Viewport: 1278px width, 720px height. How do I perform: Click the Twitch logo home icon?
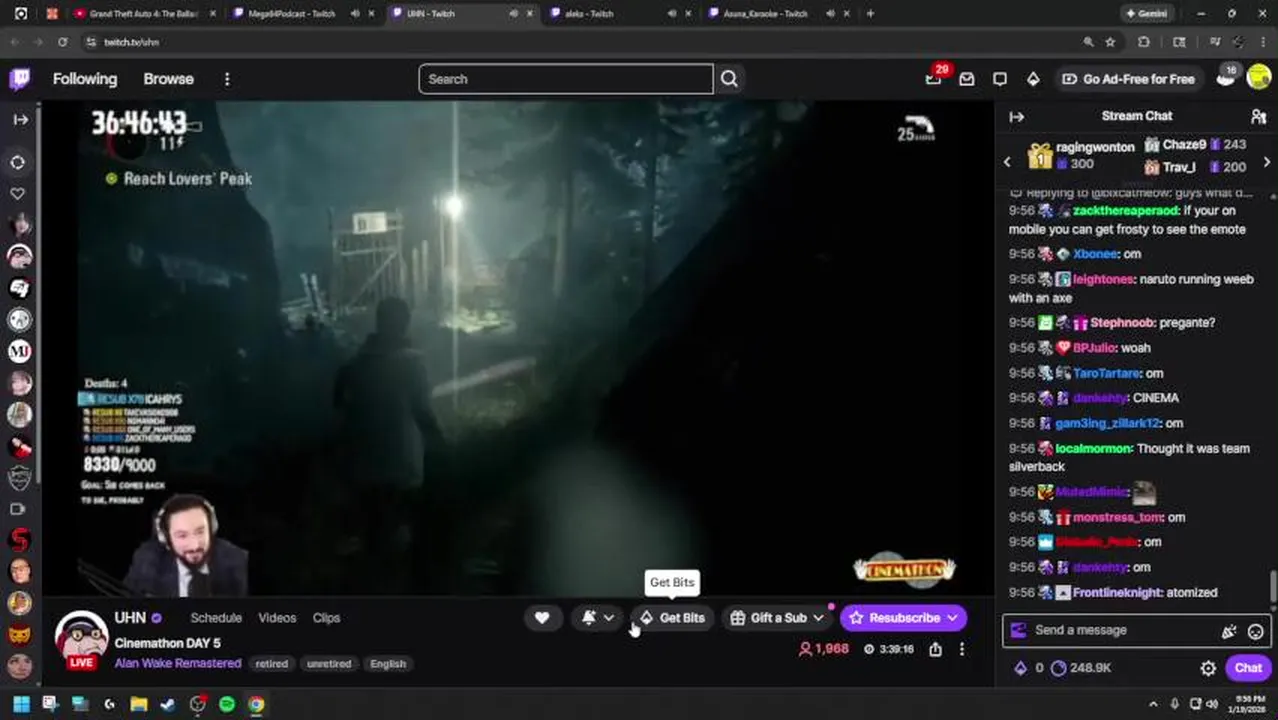pos(20,79)
